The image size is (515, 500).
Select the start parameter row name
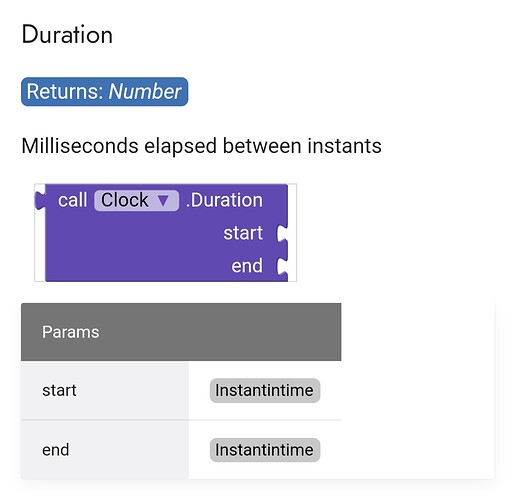click(59, 390)
